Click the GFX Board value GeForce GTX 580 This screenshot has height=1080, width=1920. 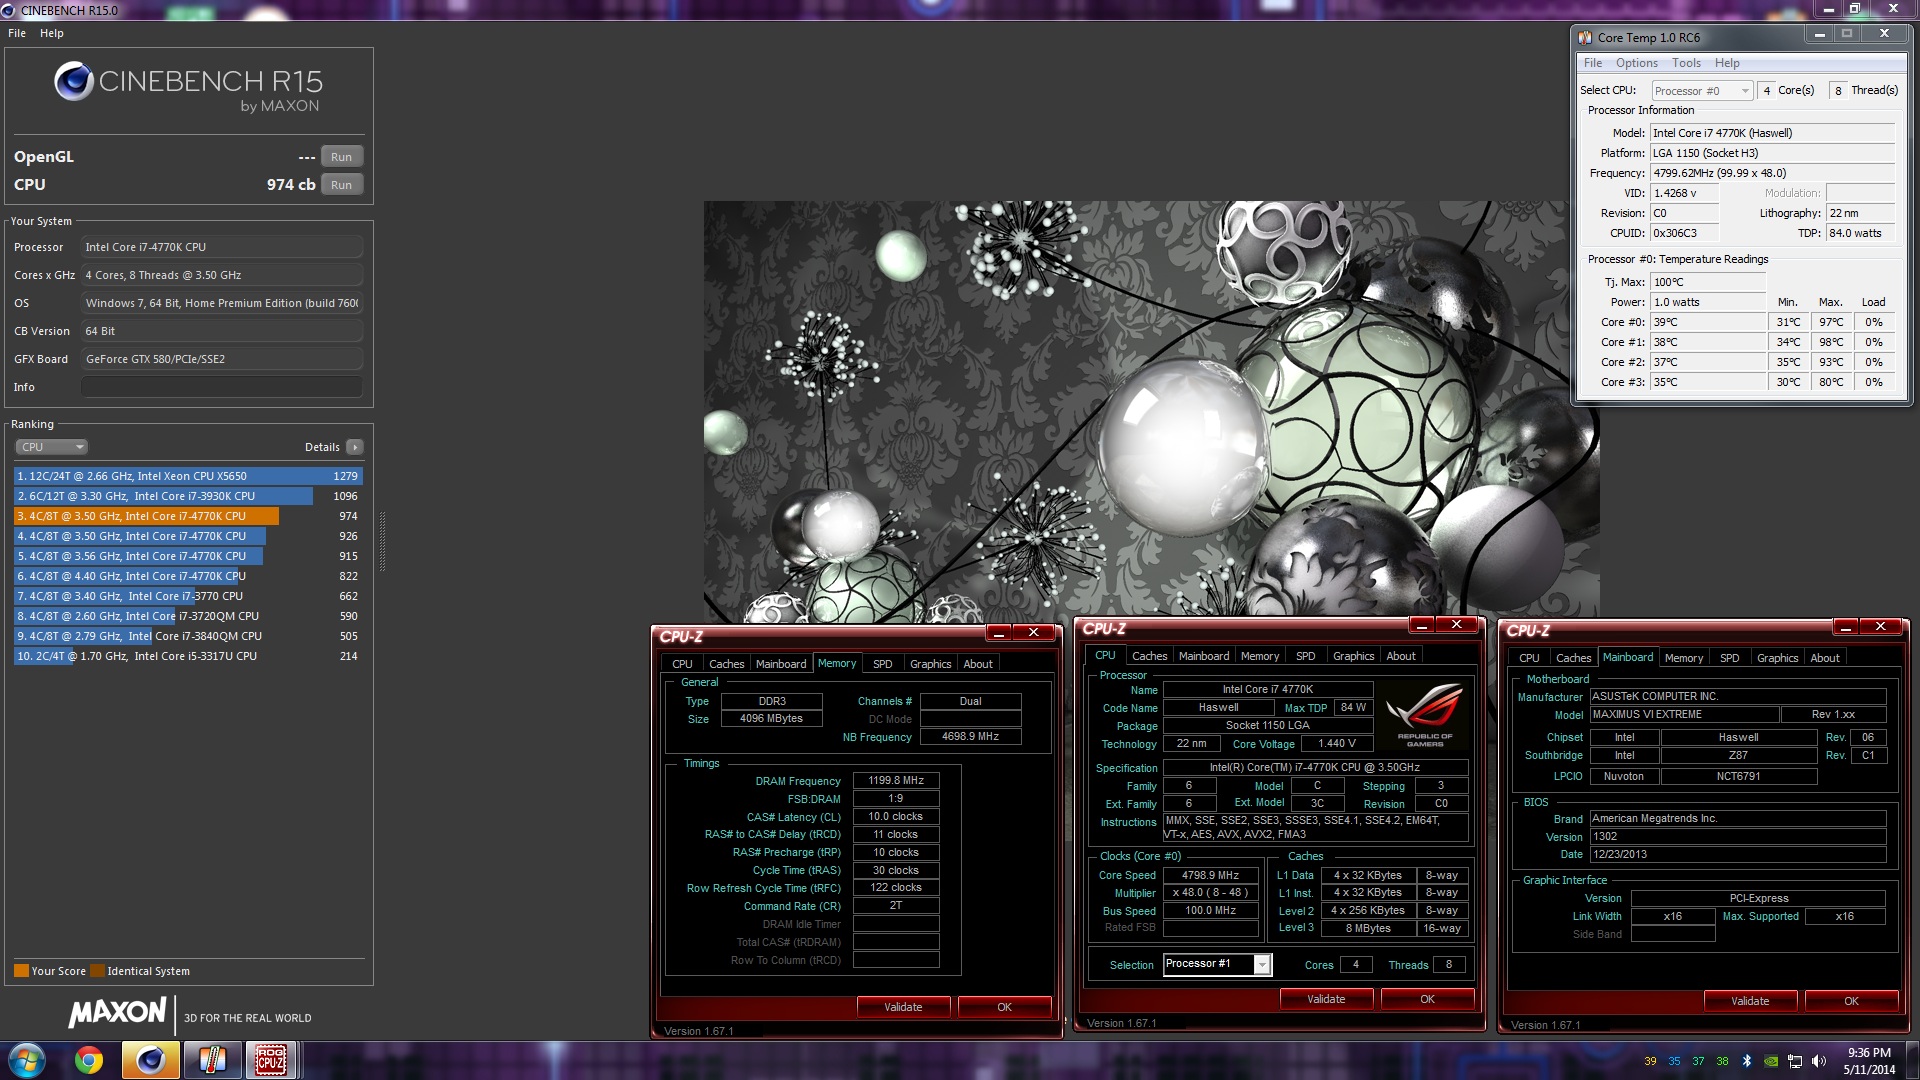tap(221, 359)
